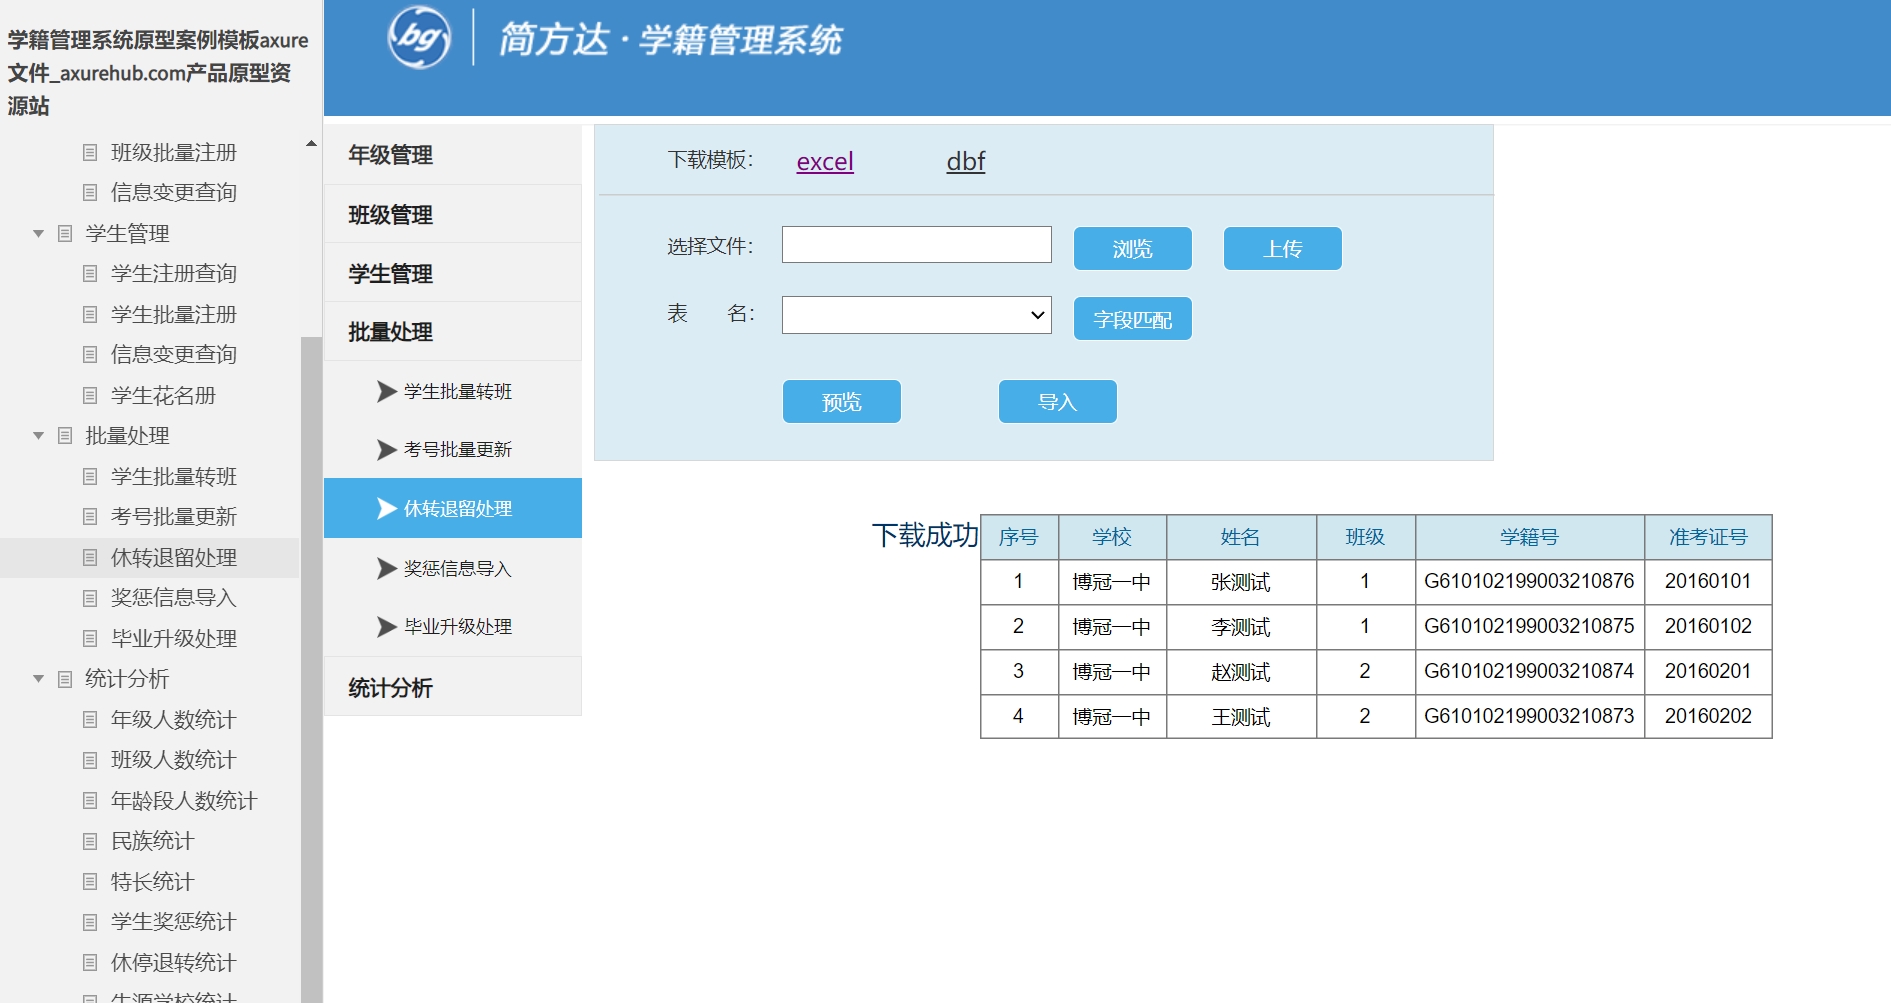Click the 上传 upload button
The height and width of the screenshot is (1003, 1891).
[1282, 248]
